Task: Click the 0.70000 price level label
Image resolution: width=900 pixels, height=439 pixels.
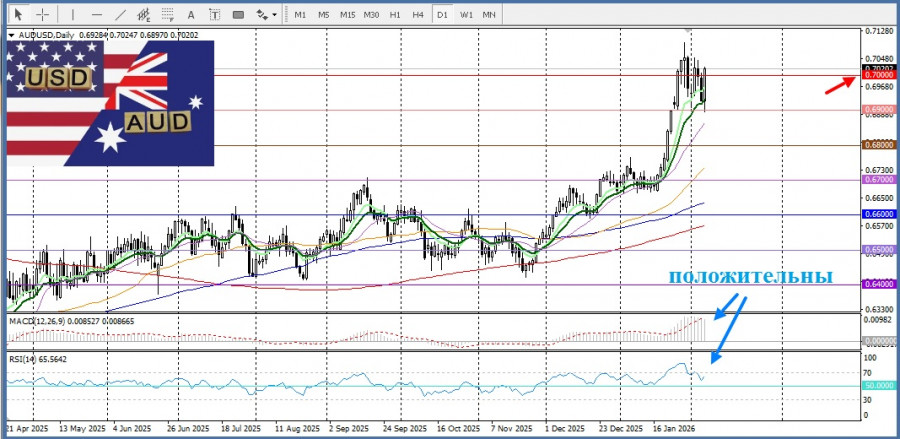Action: click(877, 75)
